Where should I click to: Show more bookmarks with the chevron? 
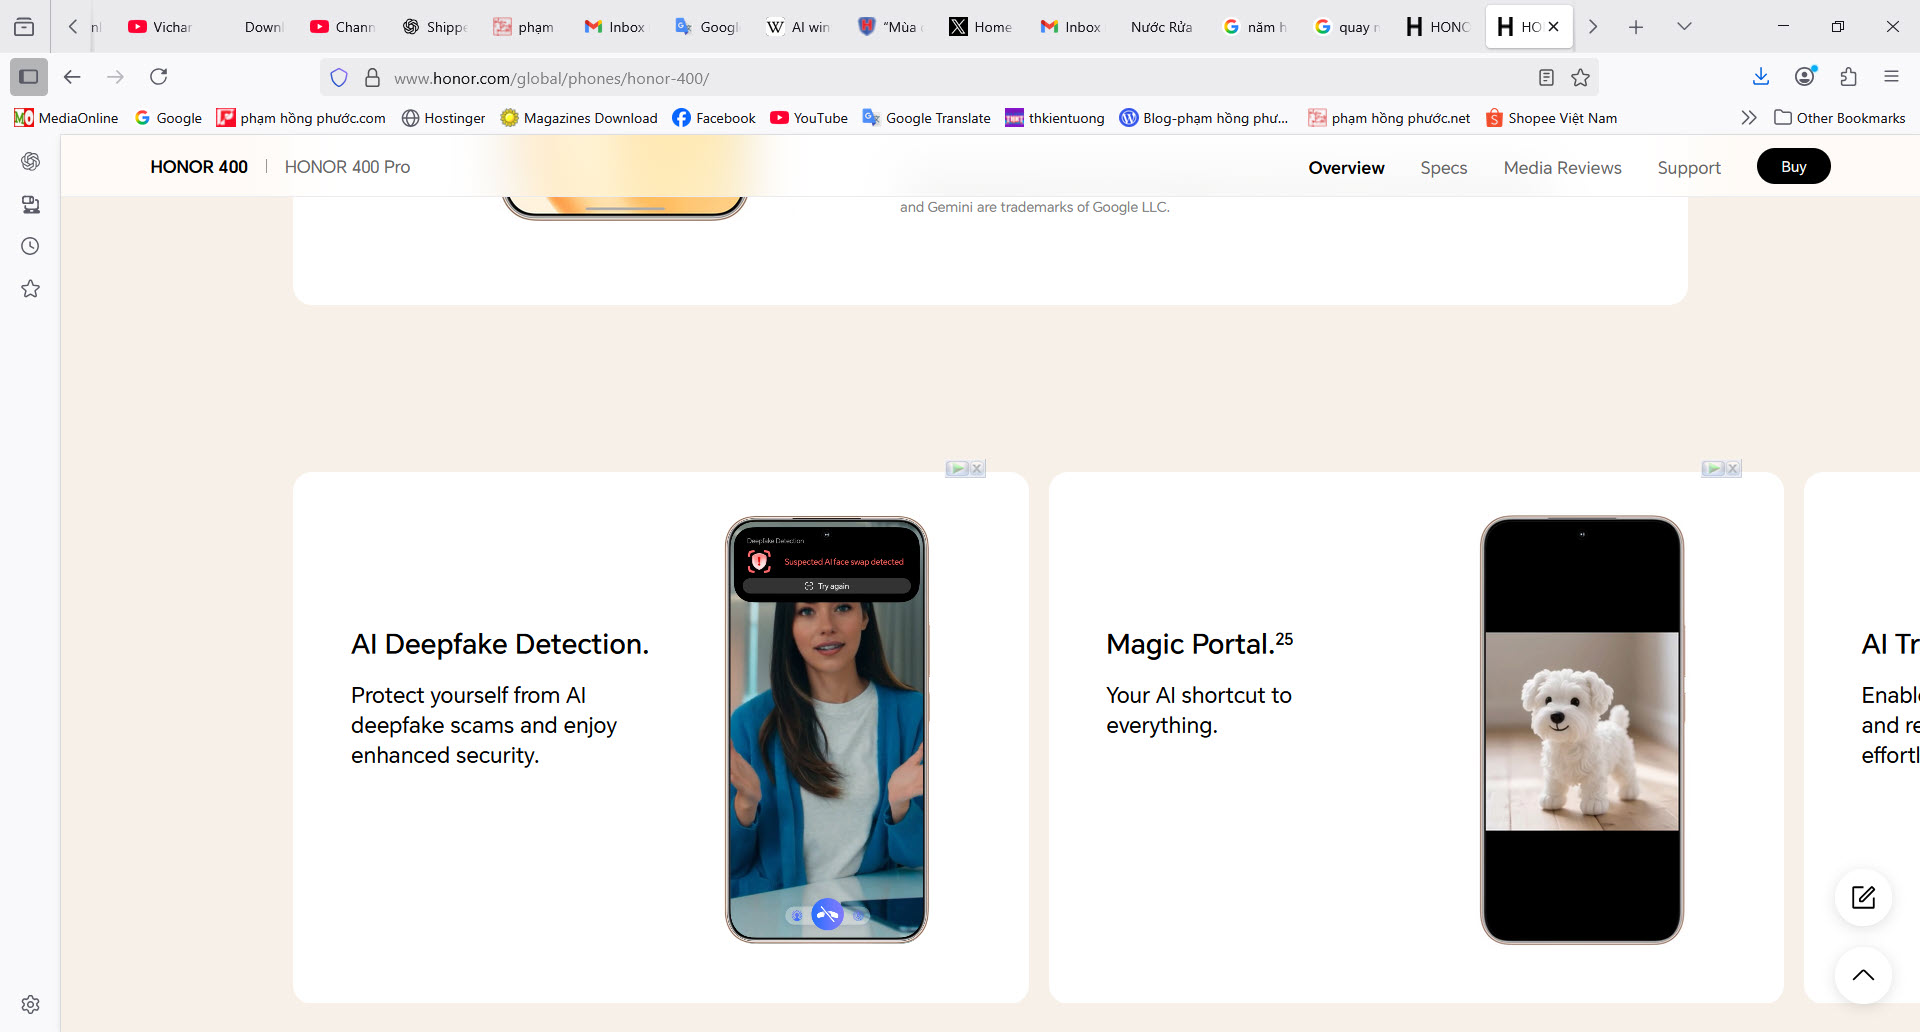click(x=1748, y=118)
